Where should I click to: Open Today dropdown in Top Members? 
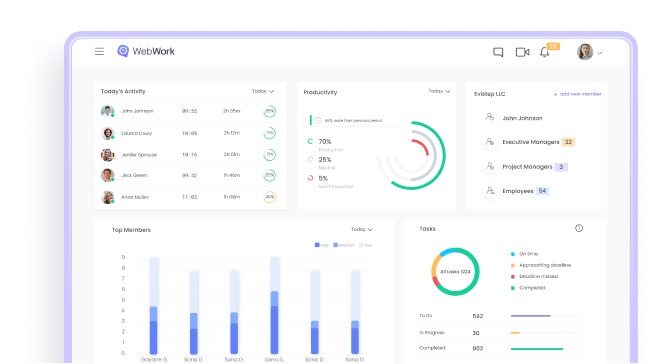point(362,229)
